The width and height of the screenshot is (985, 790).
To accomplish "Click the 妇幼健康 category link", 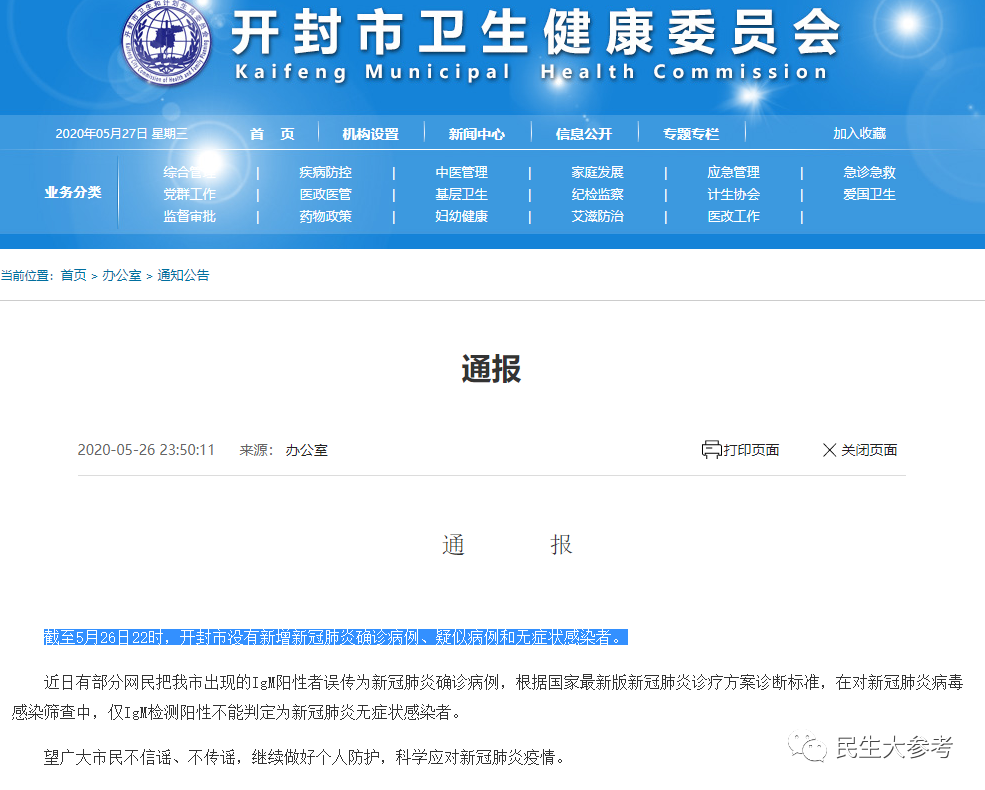I will click(461, 216).
